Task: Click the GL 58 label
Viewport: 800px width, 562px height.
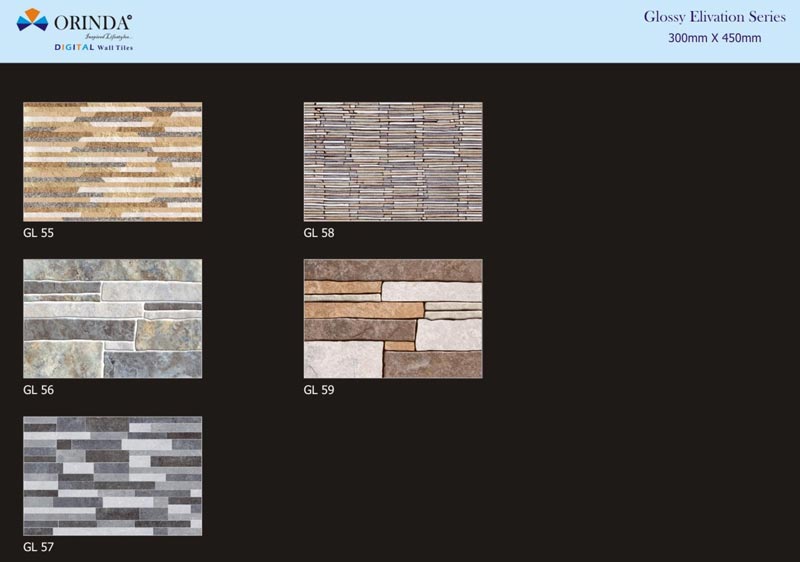Action: pos(318,233)
